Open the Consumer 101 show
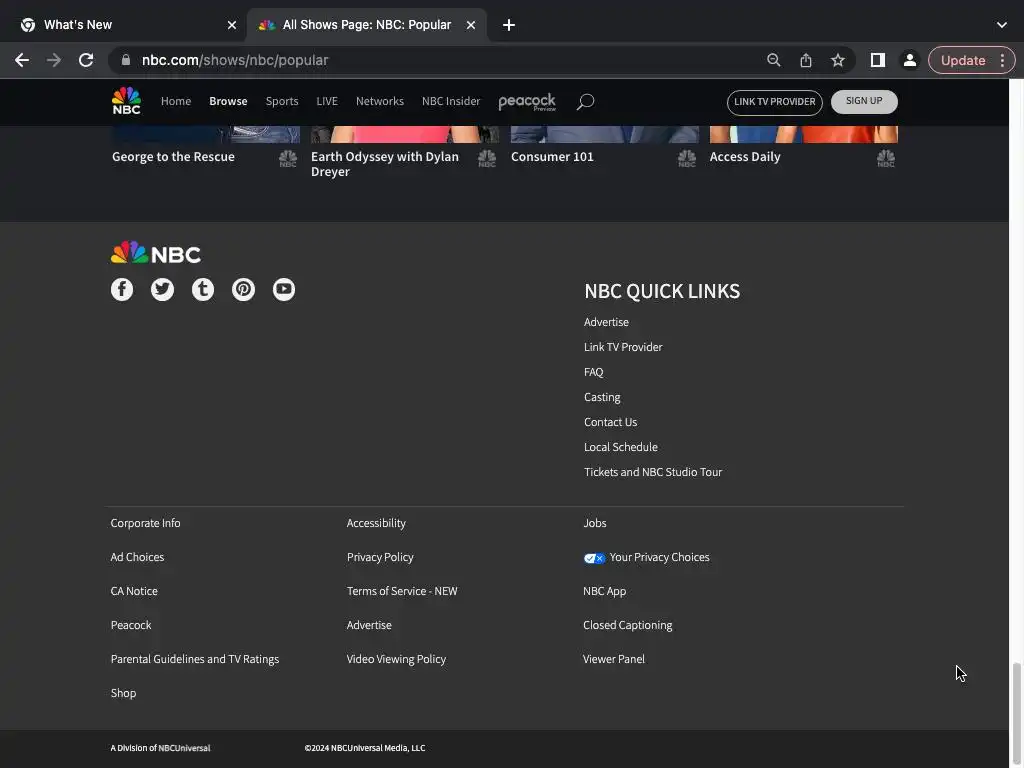This screenshot has width=1024, height=768. (552, 157)
